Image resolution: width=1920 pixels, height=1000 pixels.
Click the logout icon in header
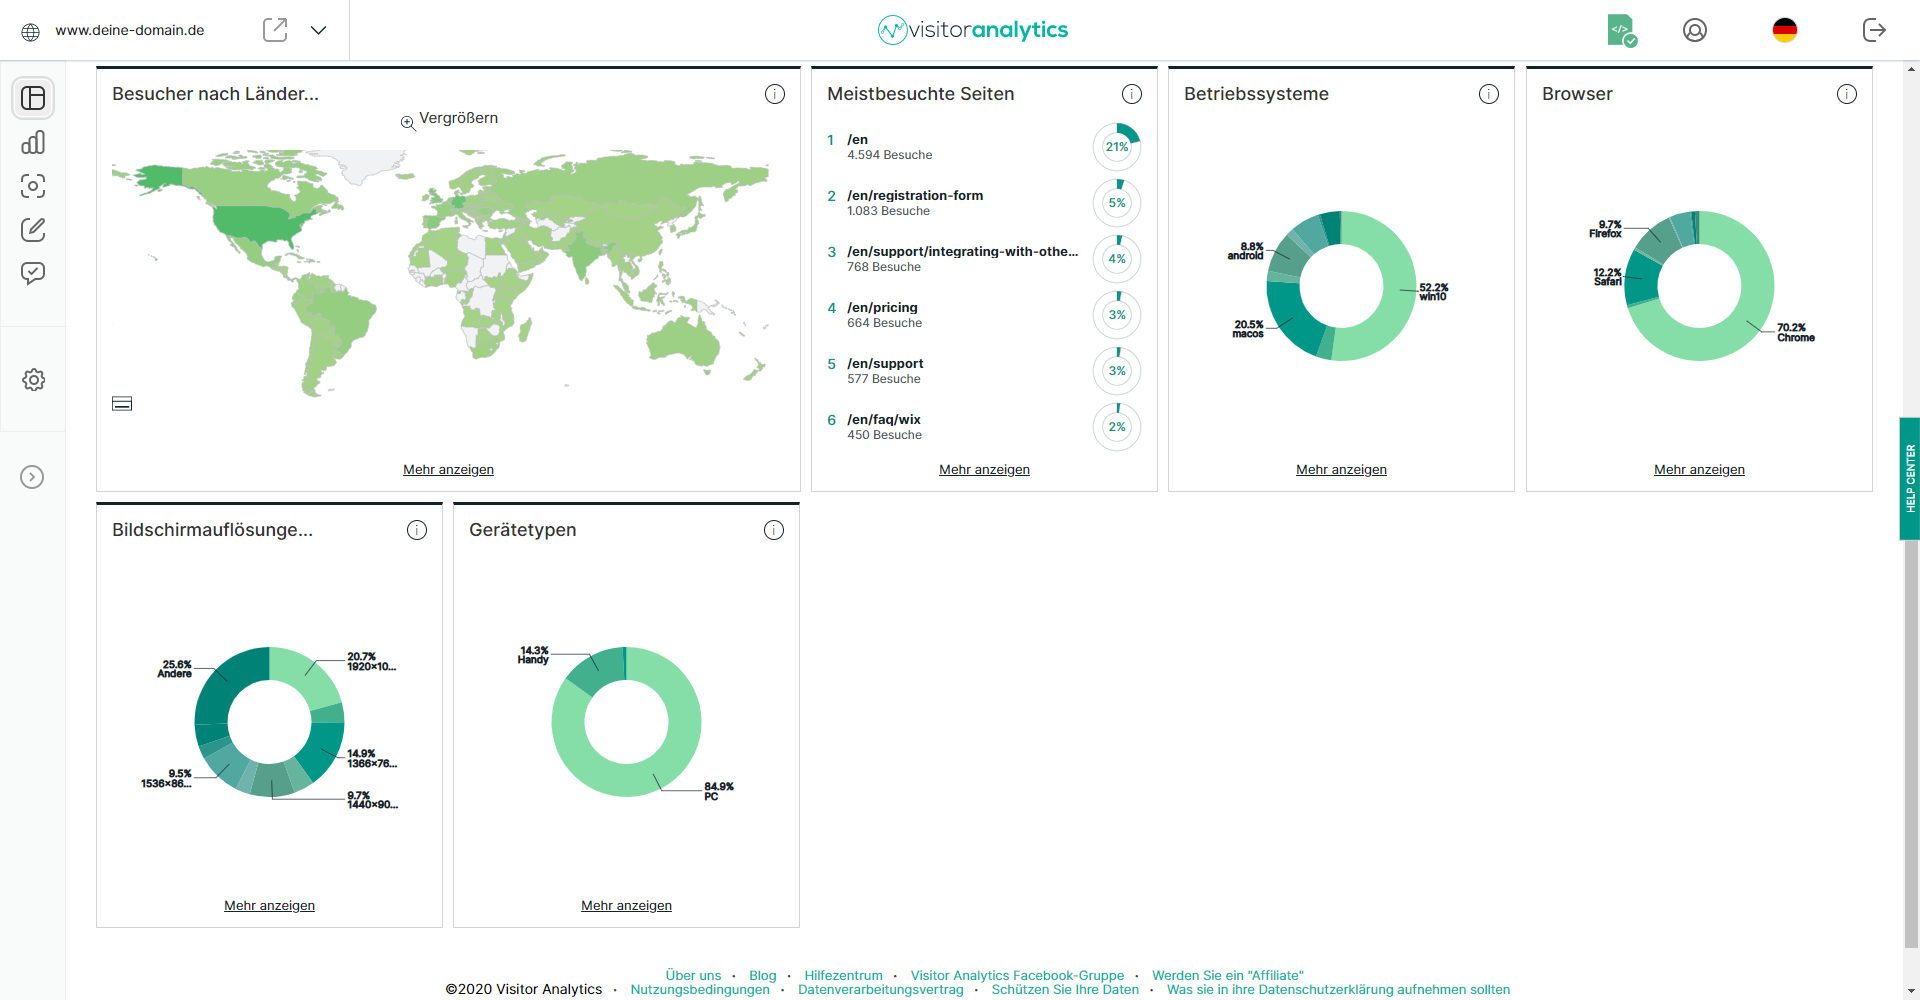pos(1874,30)
